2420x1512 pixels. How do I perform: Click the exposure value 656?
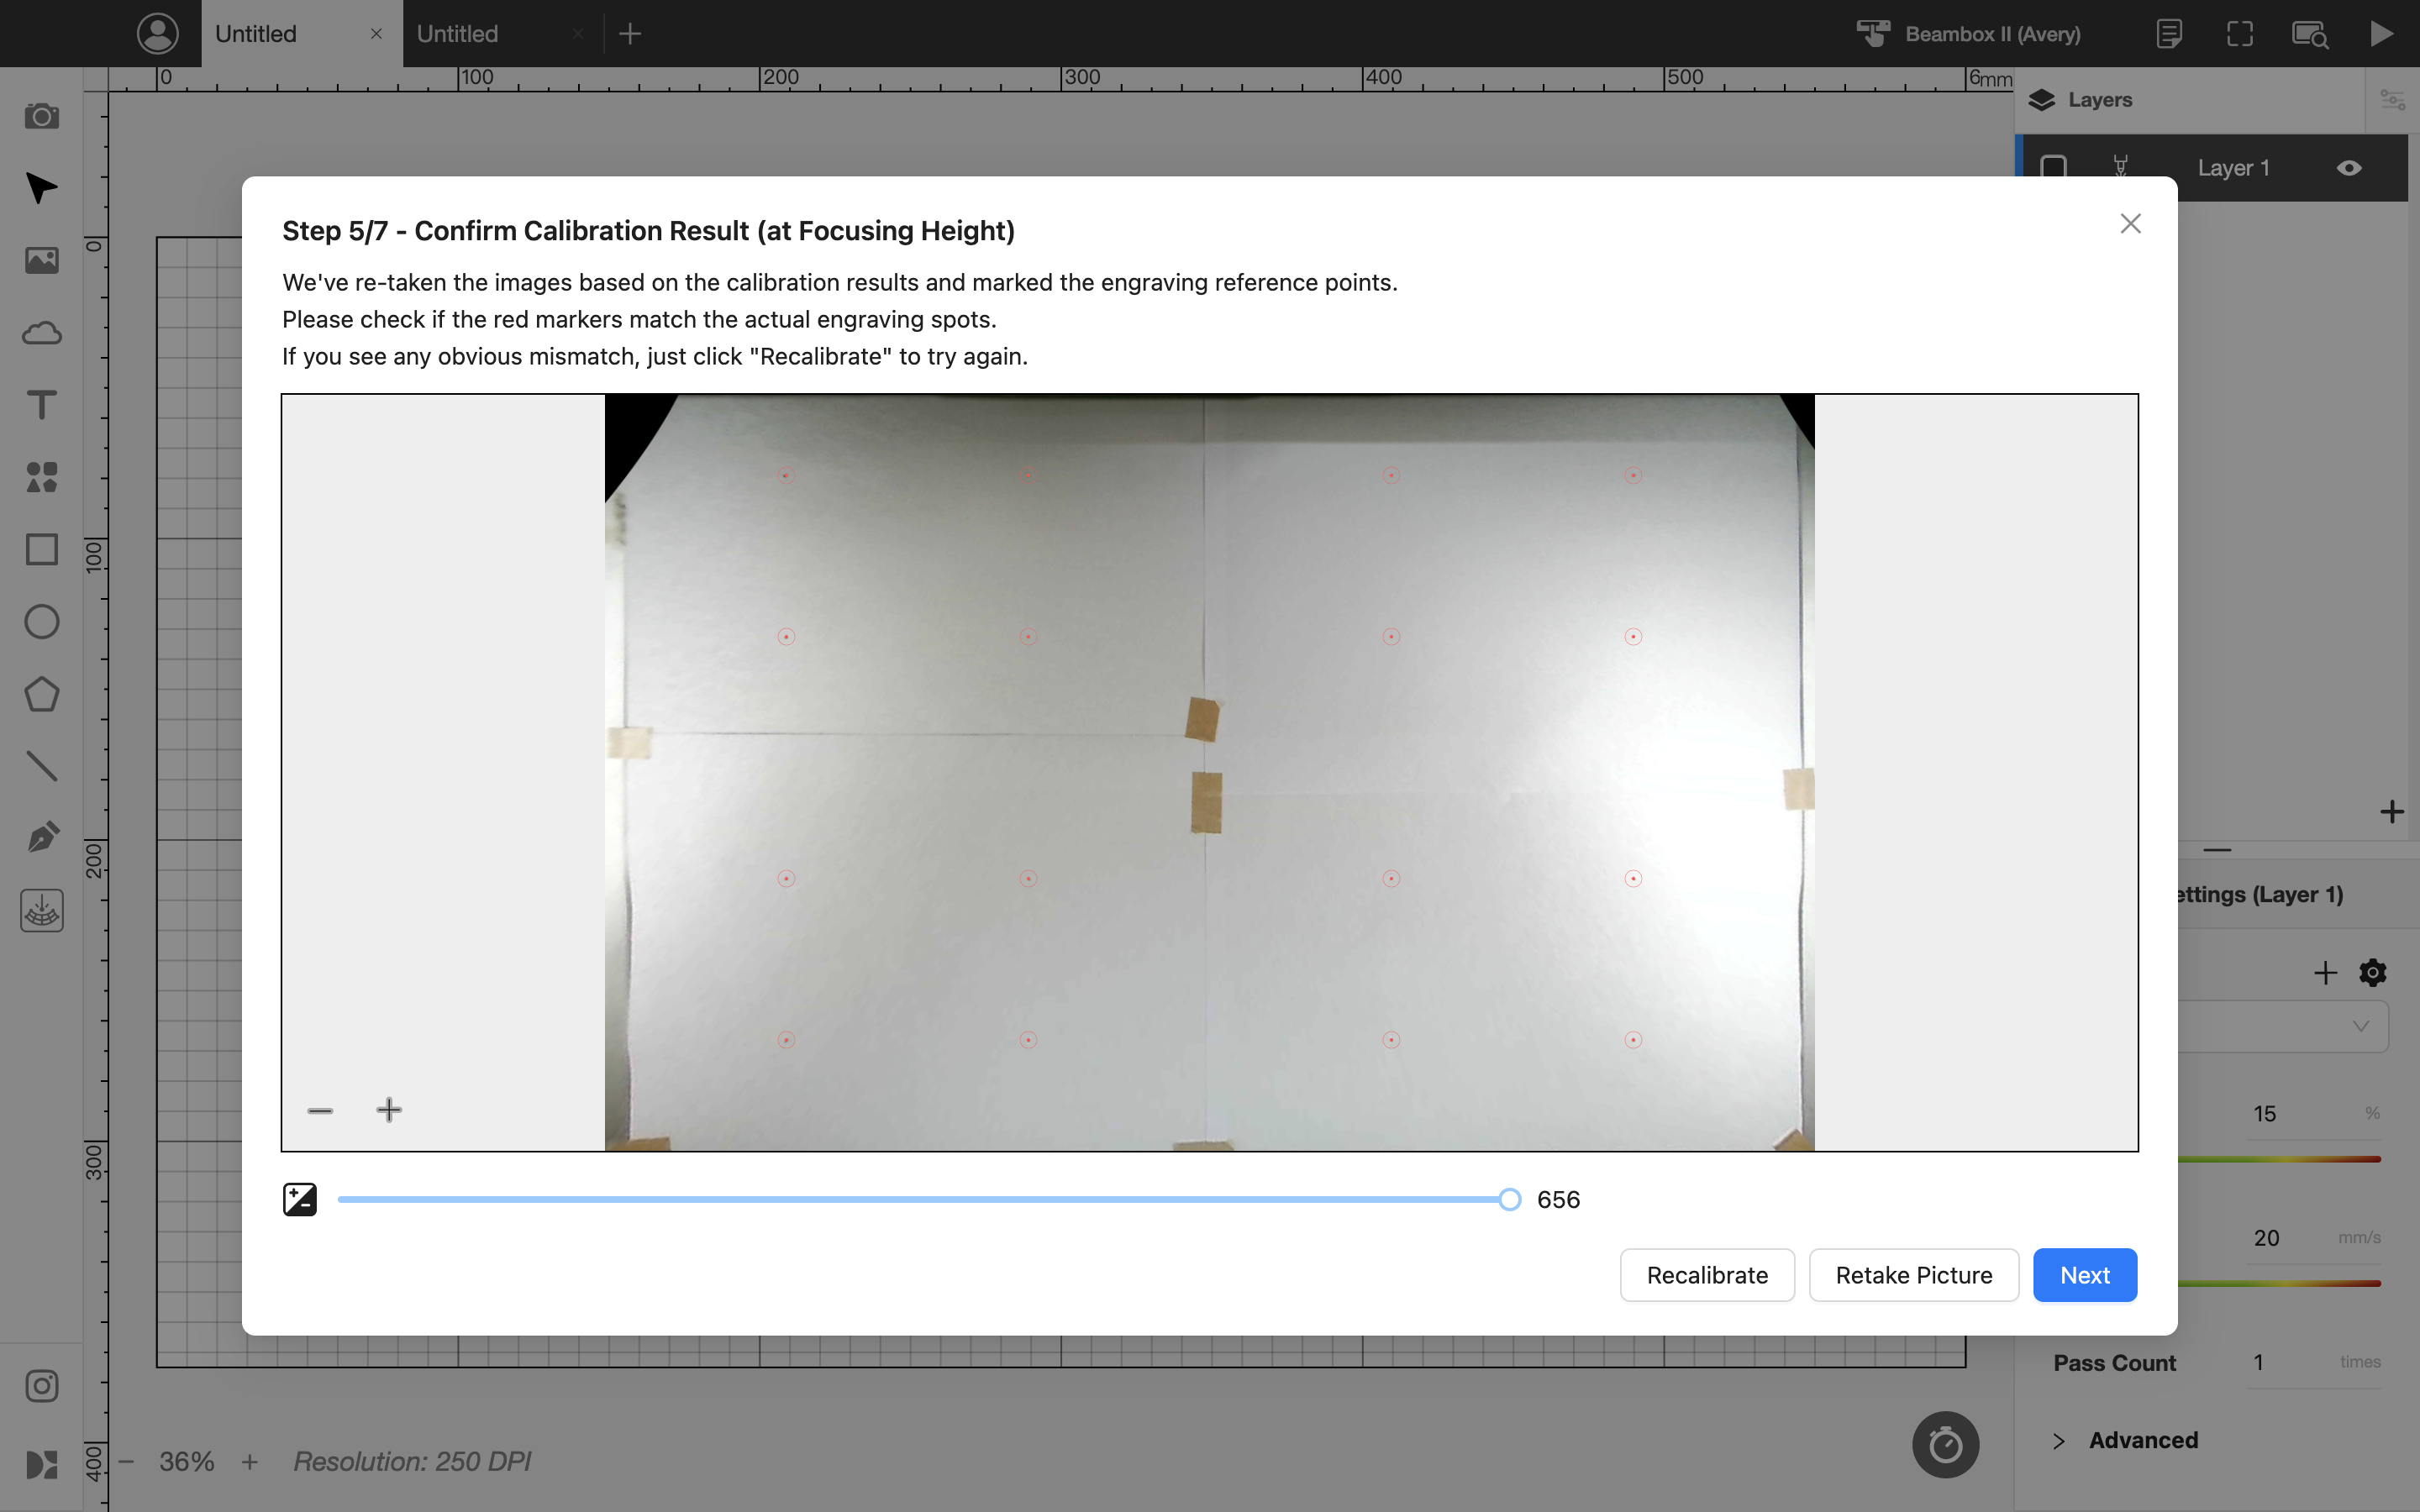[1558, 1199]
